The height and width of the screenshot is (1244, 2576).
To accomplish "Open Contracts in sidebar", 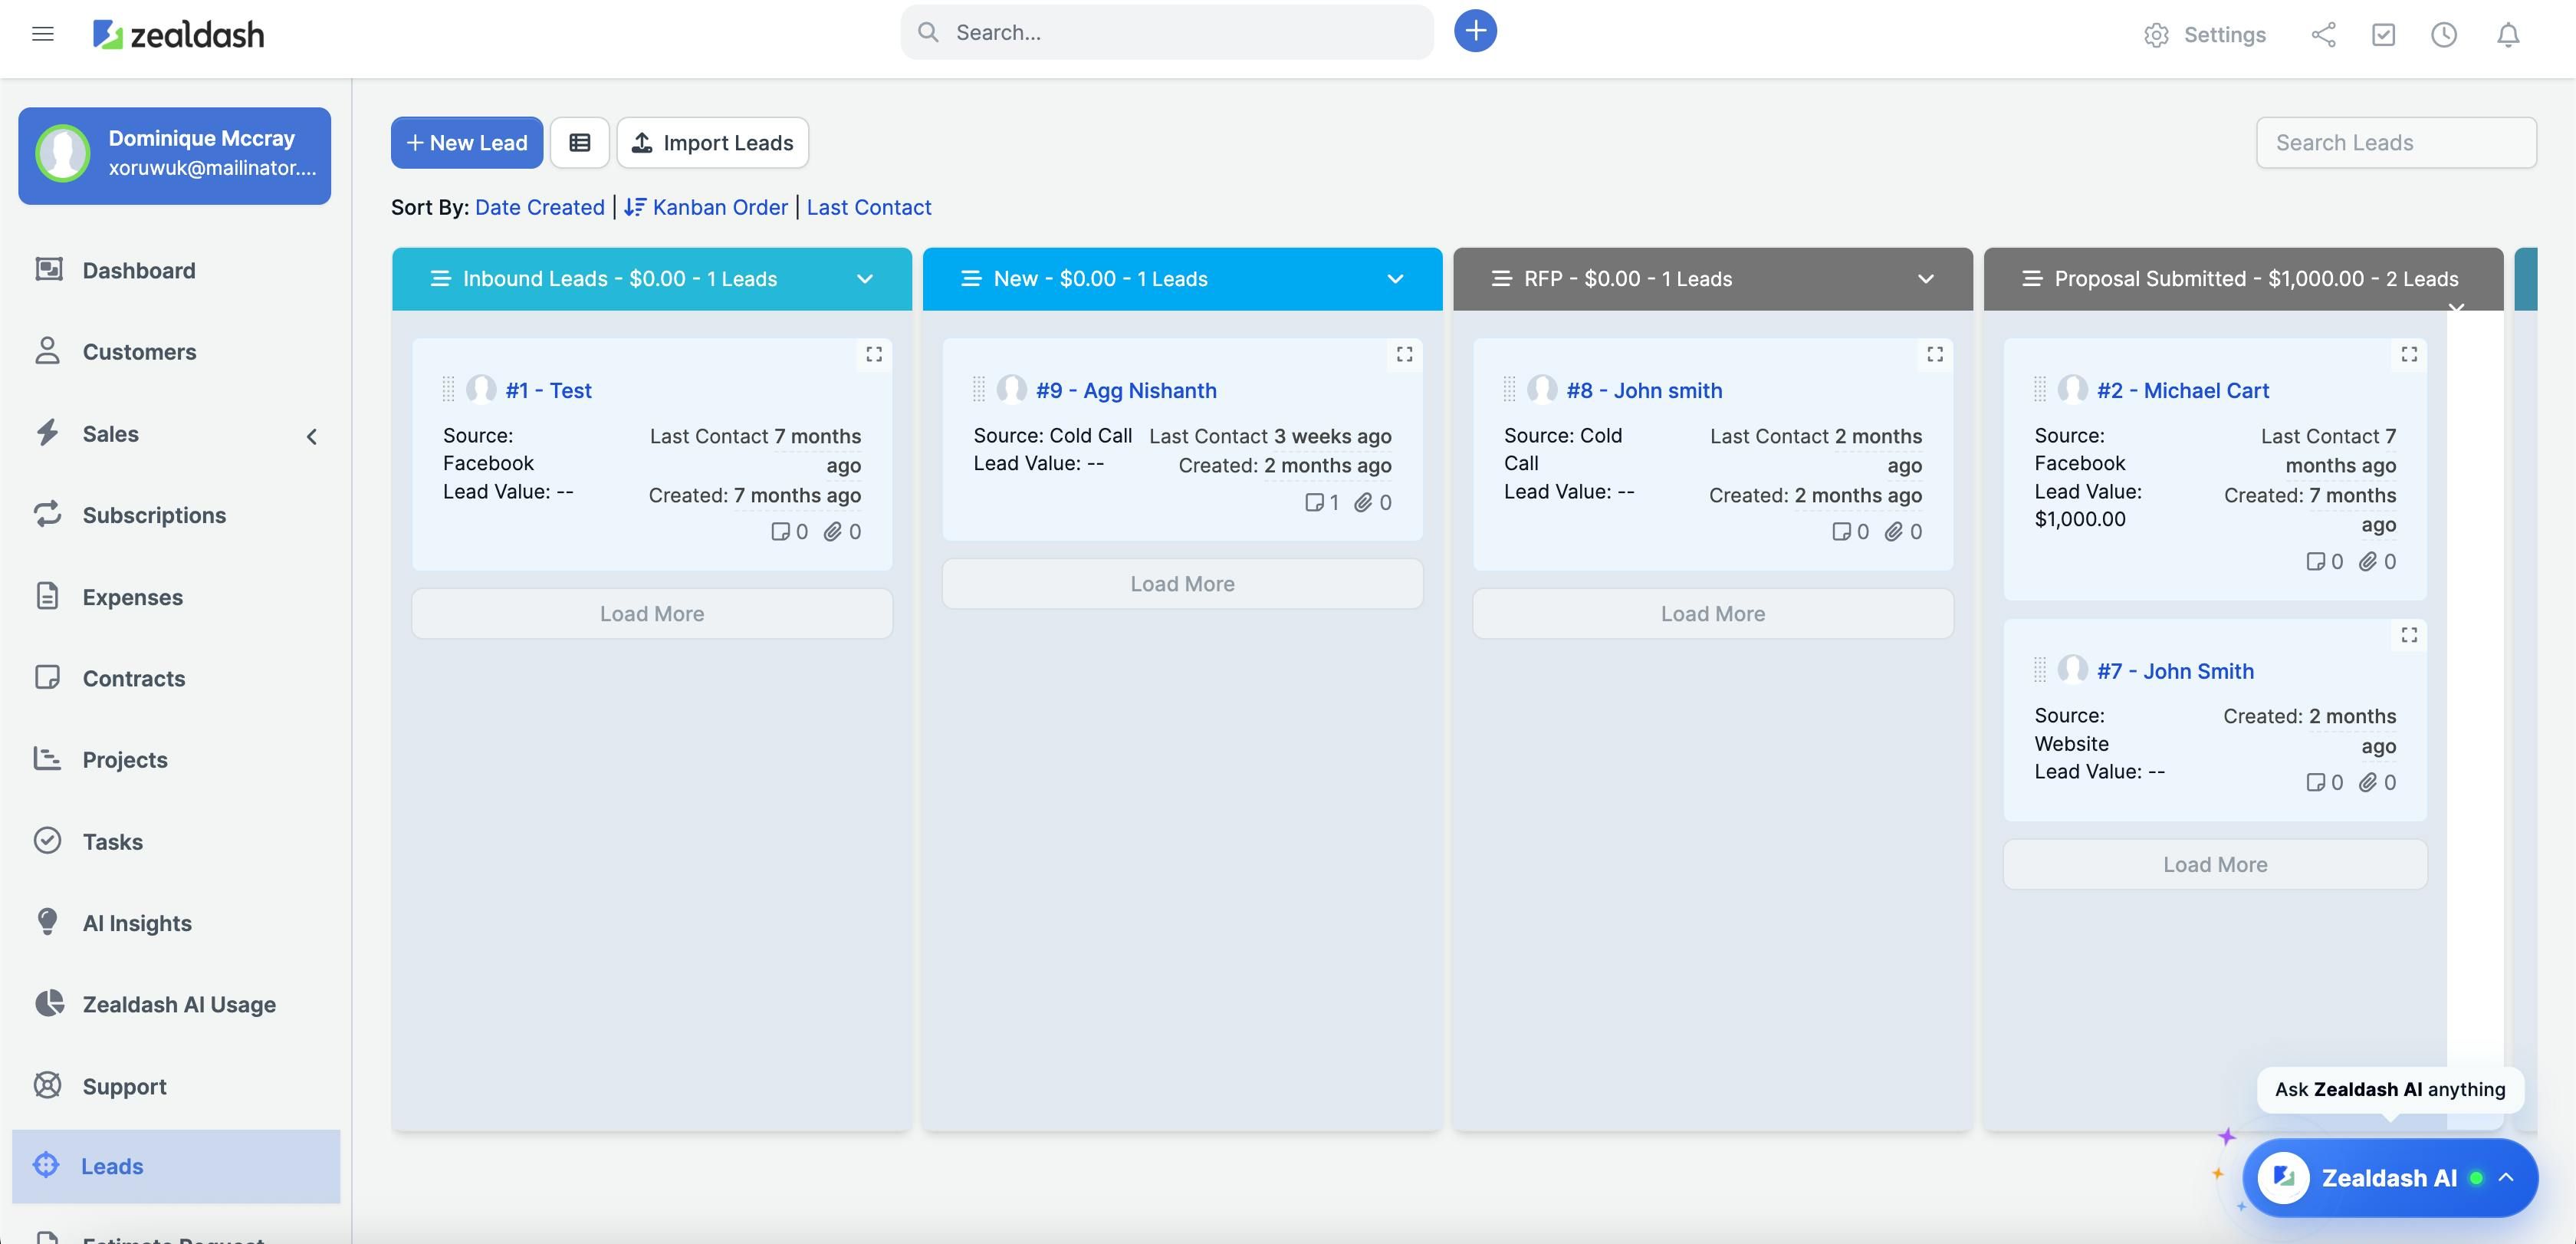I will [x=176, y=678].
